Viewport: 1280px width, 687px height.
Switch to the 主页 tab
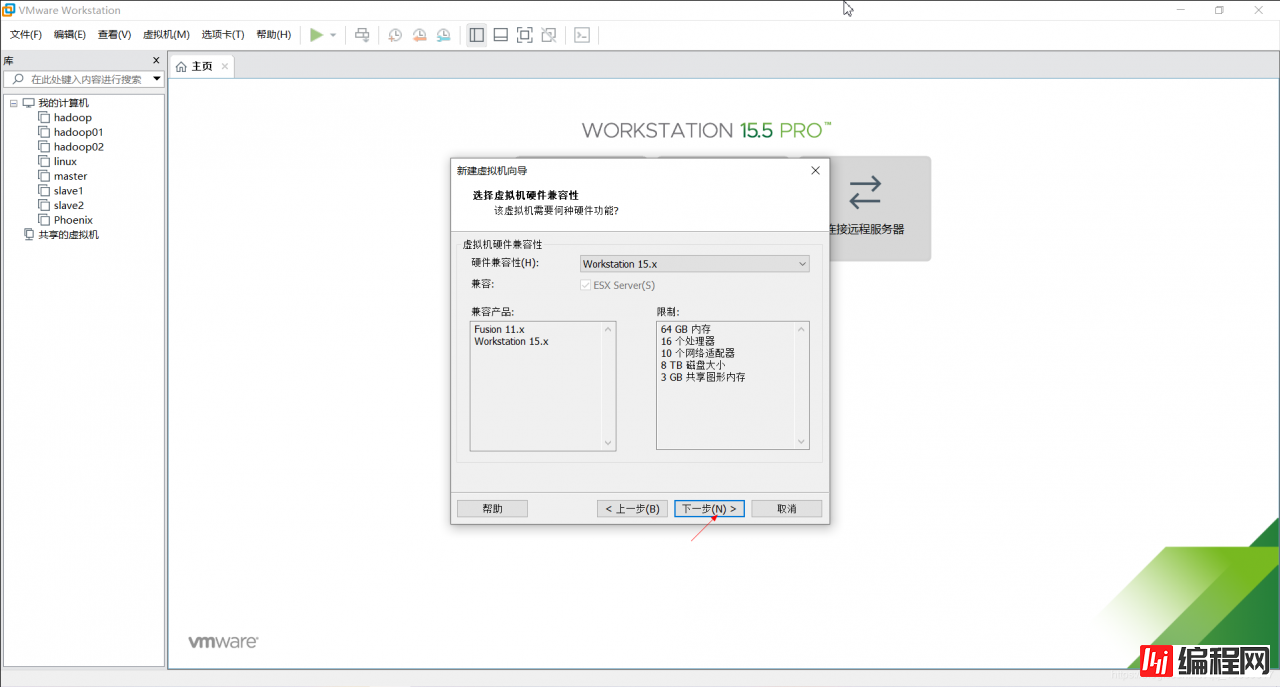point(203,67)
